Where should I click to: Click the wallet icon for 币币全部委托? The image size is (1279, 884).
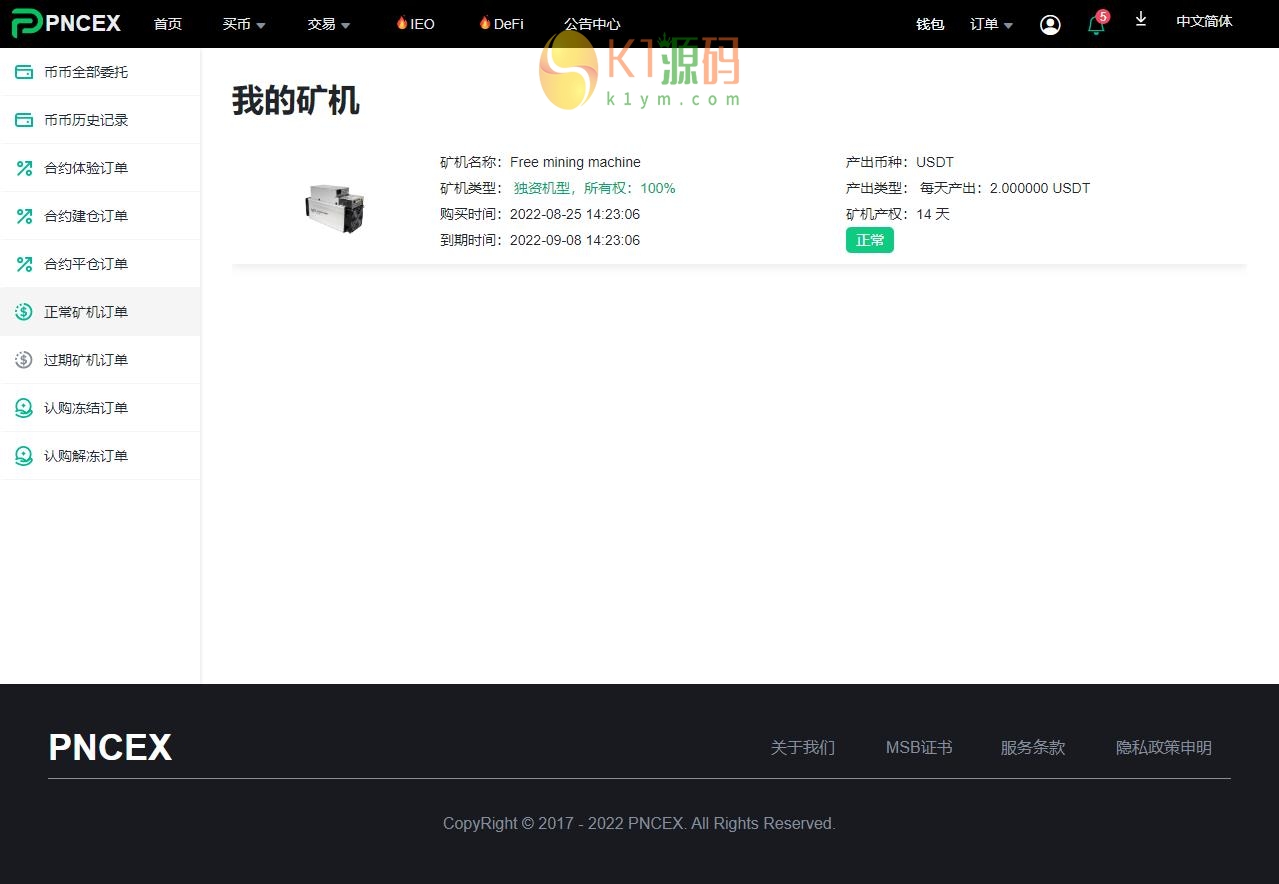click(x=24, y=72)
